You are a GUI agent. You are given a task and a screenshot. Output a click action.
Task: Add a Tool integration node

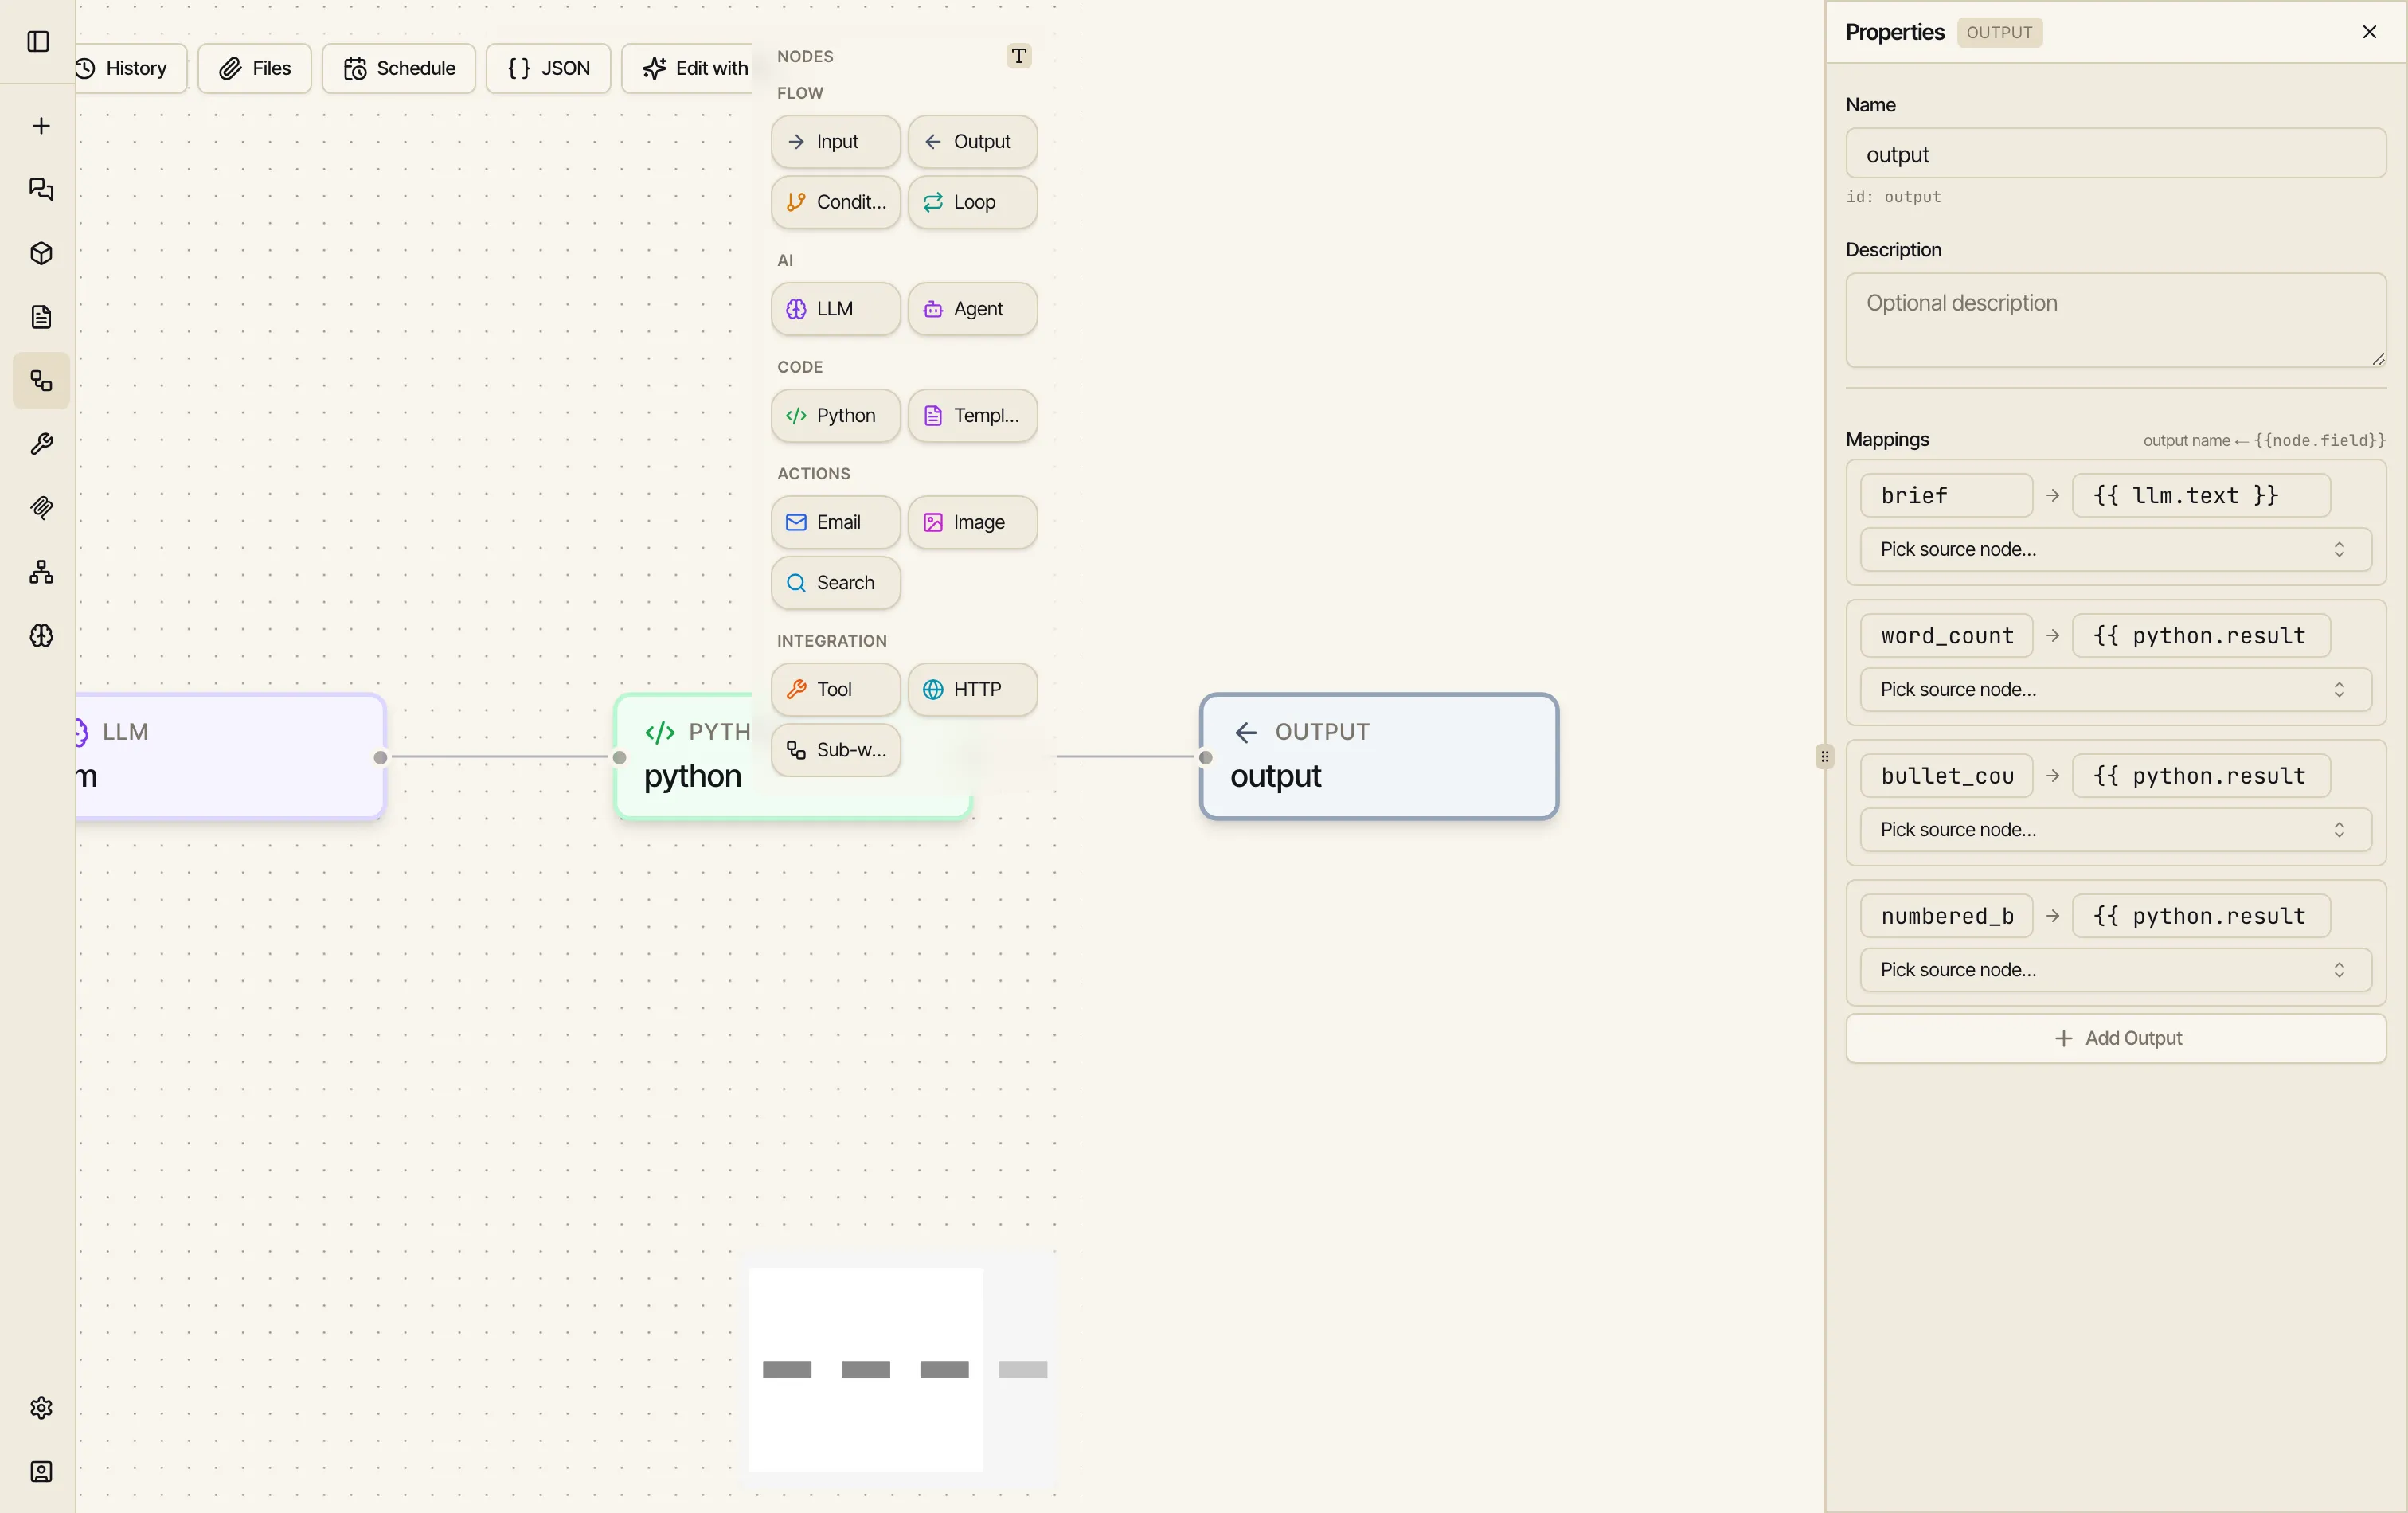pos(835,690)
